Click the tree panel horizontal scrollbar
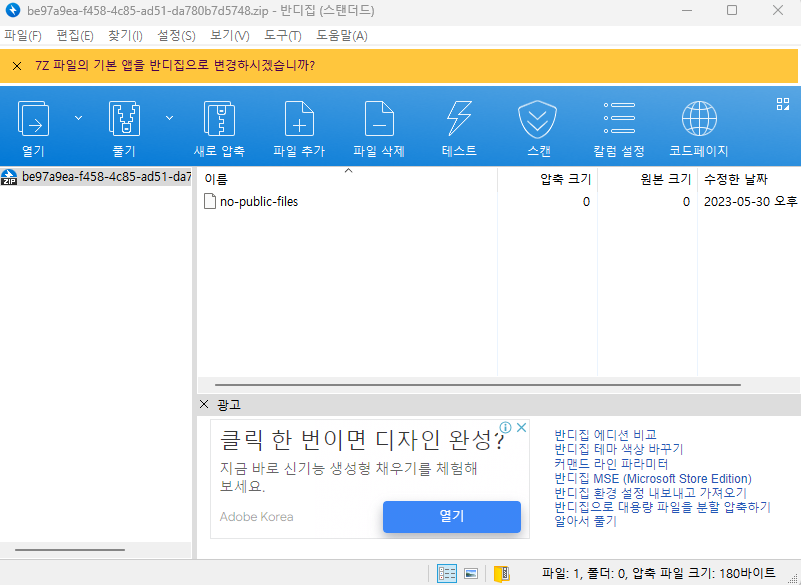Viewport: 801px width, 585px height. tap(70, 550)
